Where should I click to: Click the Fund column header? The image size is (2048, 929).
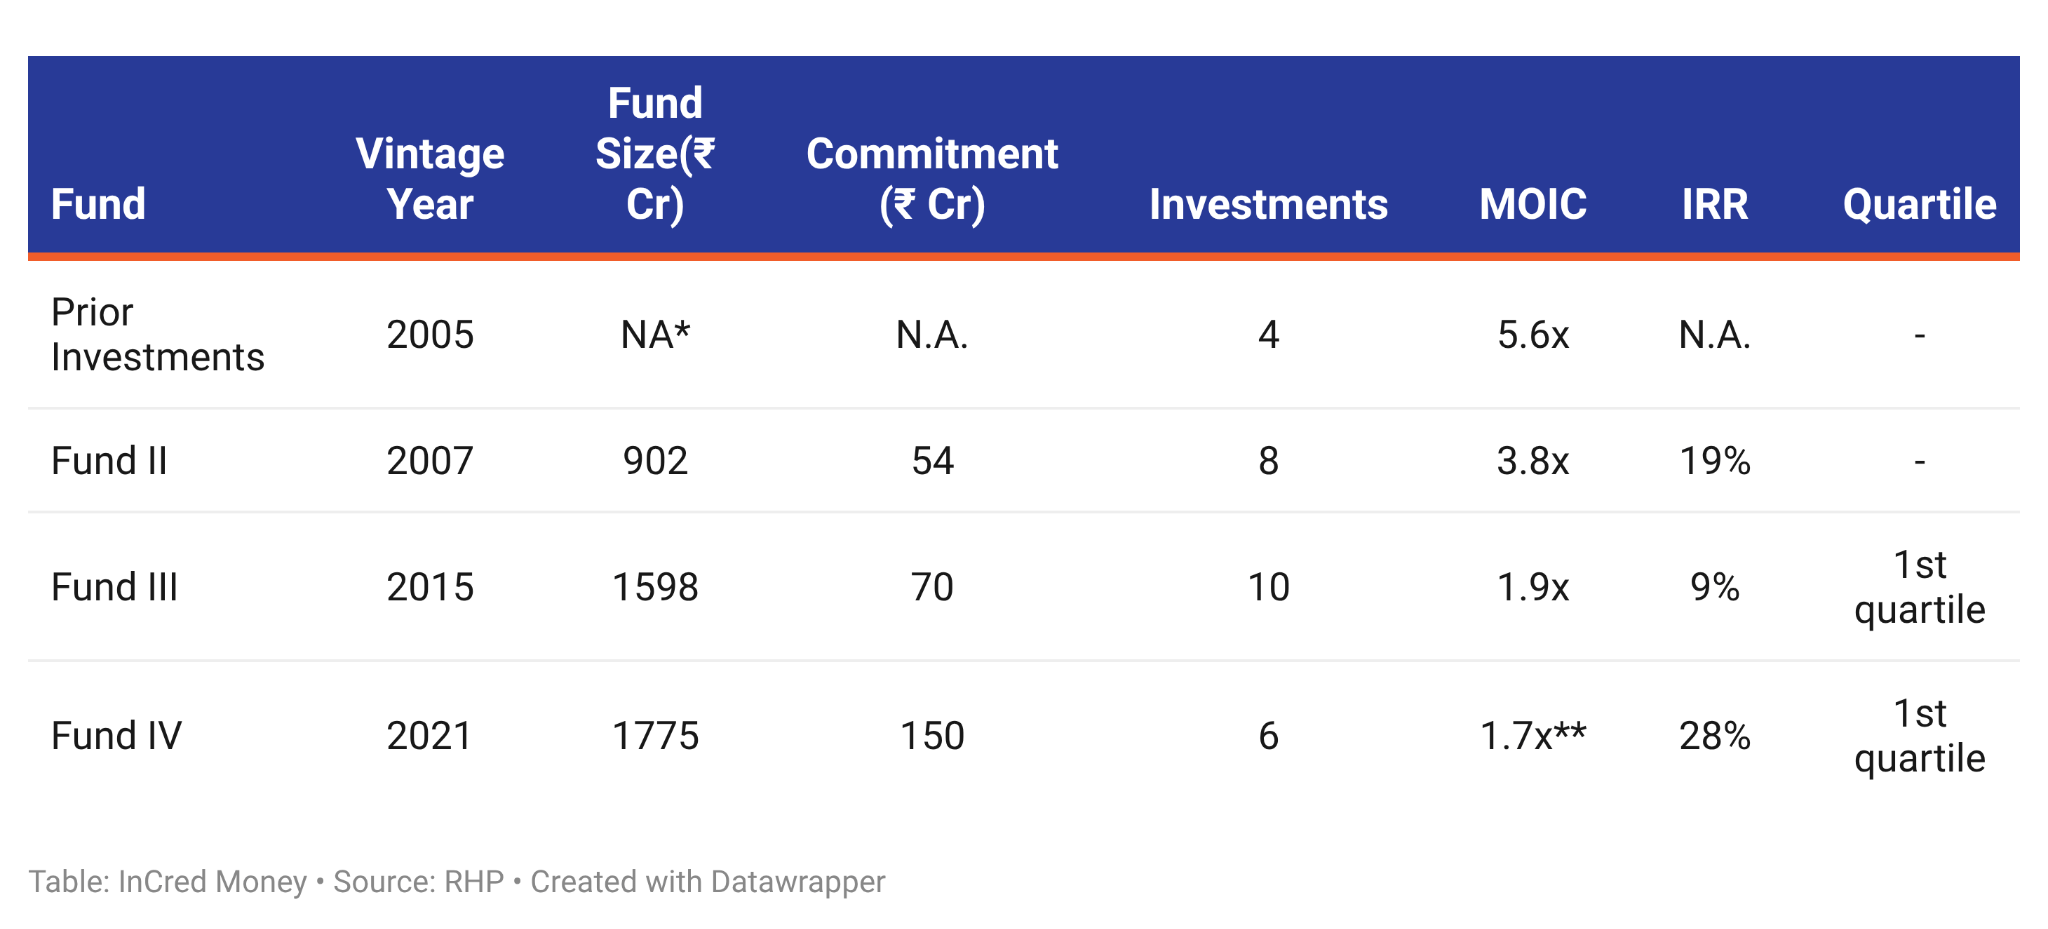[x=98, y=204]
